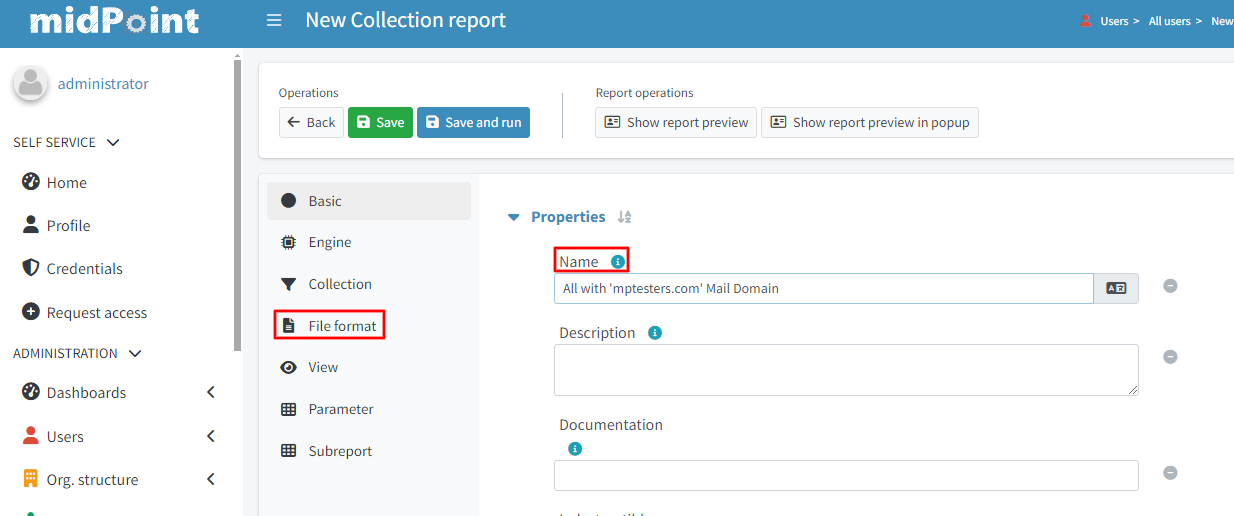1234x516 pixels.
Task: Click Show report preview button
Action: tap(676, 122)
